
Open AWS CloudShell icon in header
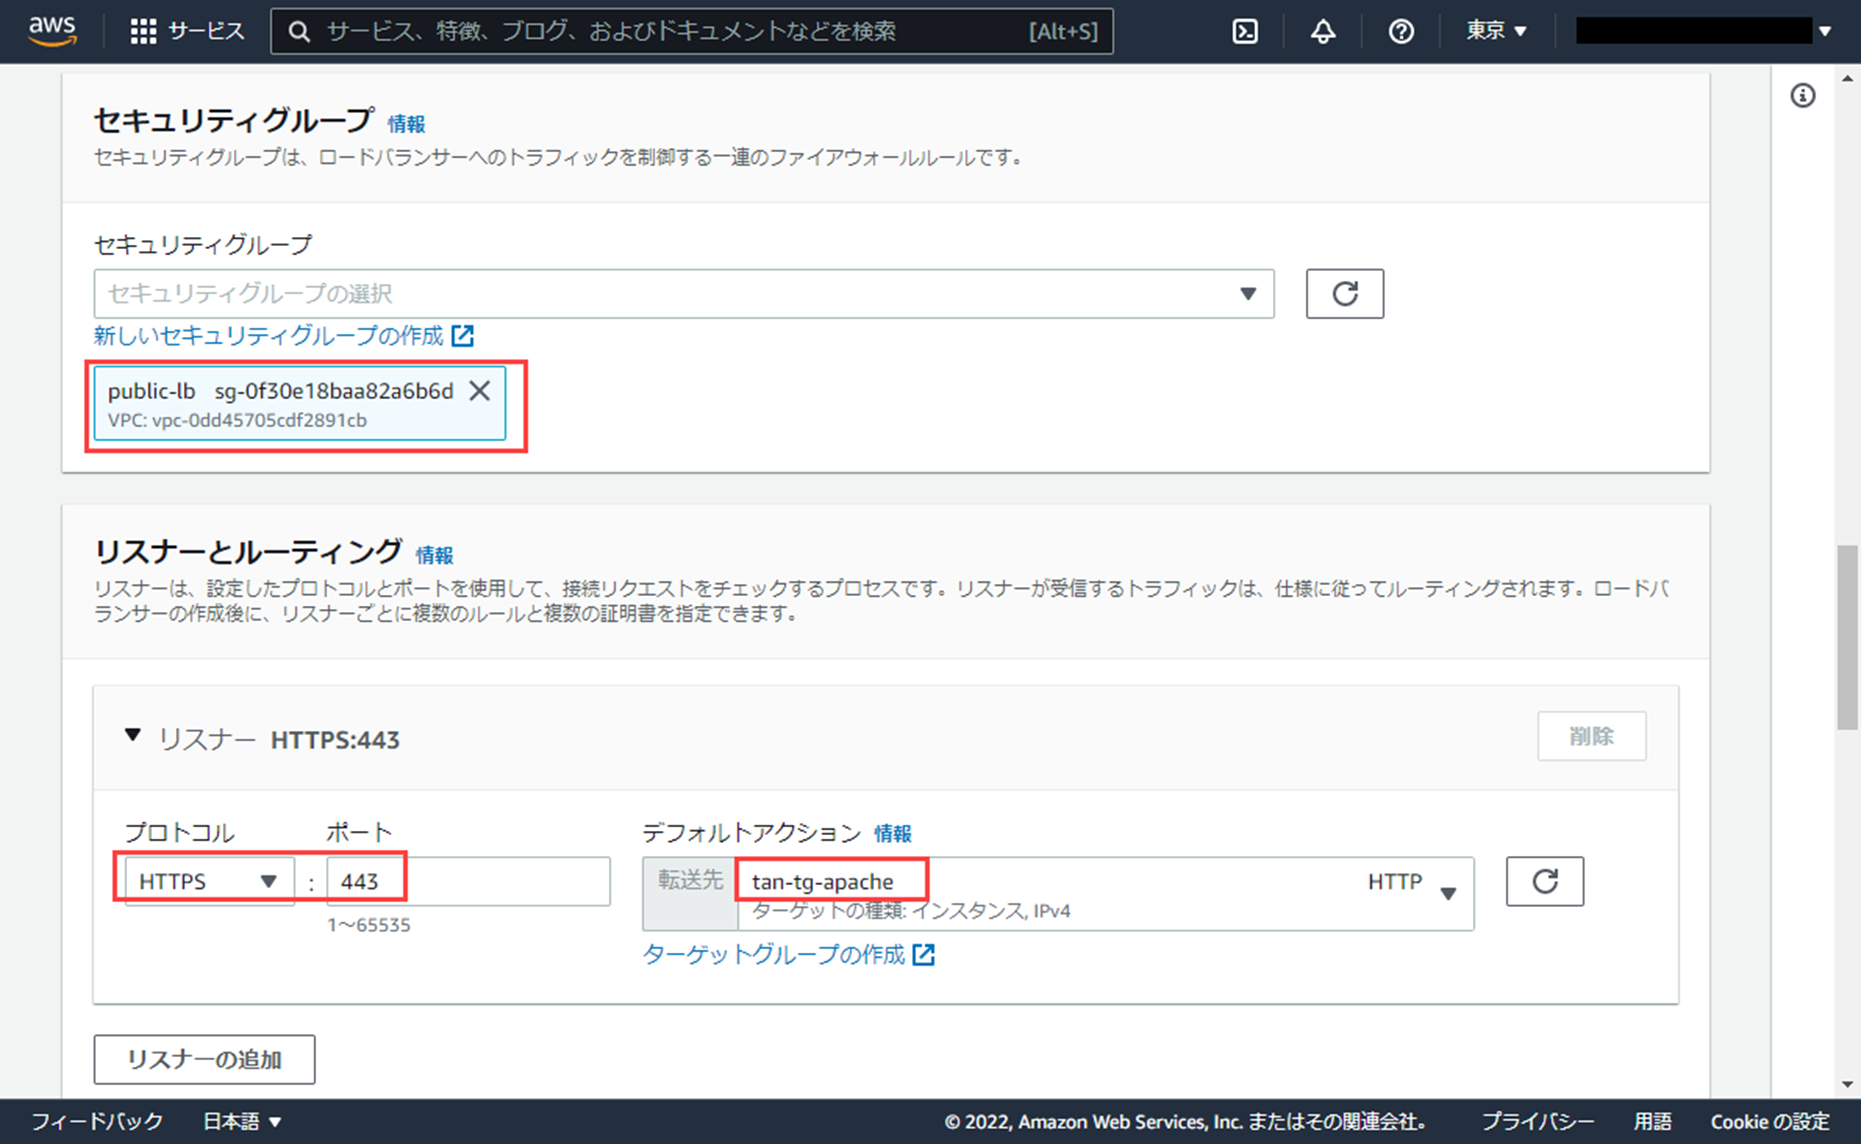point(1245,32)
